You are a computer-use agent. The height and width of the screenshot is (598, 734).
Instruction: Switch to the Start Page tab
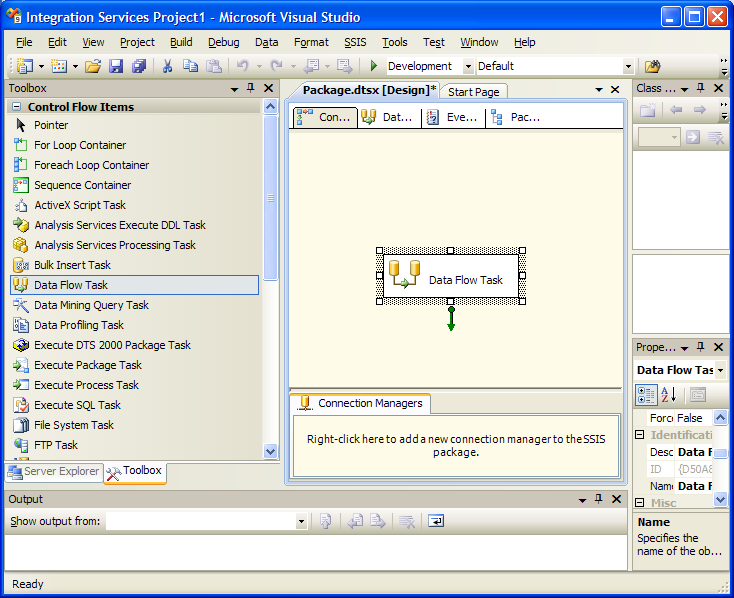click(x=474, y=92)
